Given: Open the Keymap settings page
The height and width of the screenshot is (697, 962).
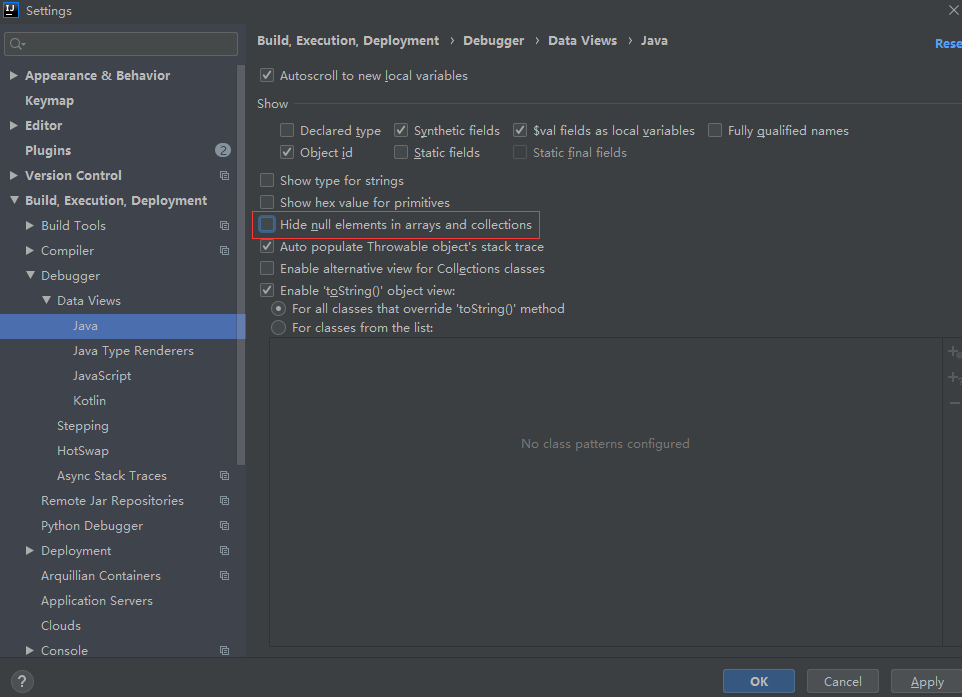Looking at the screenshot, I should [x=49, y=101].
